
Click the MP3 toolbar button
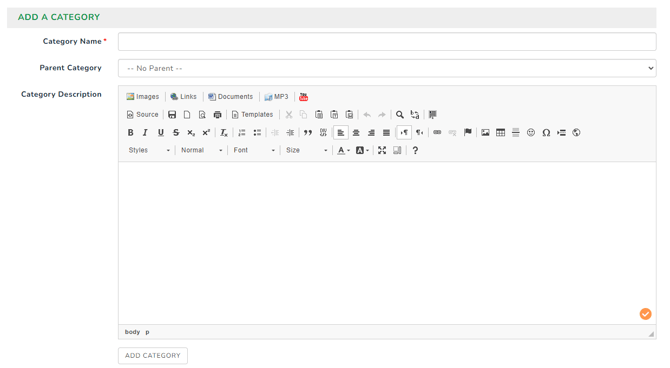pos(276,97)
